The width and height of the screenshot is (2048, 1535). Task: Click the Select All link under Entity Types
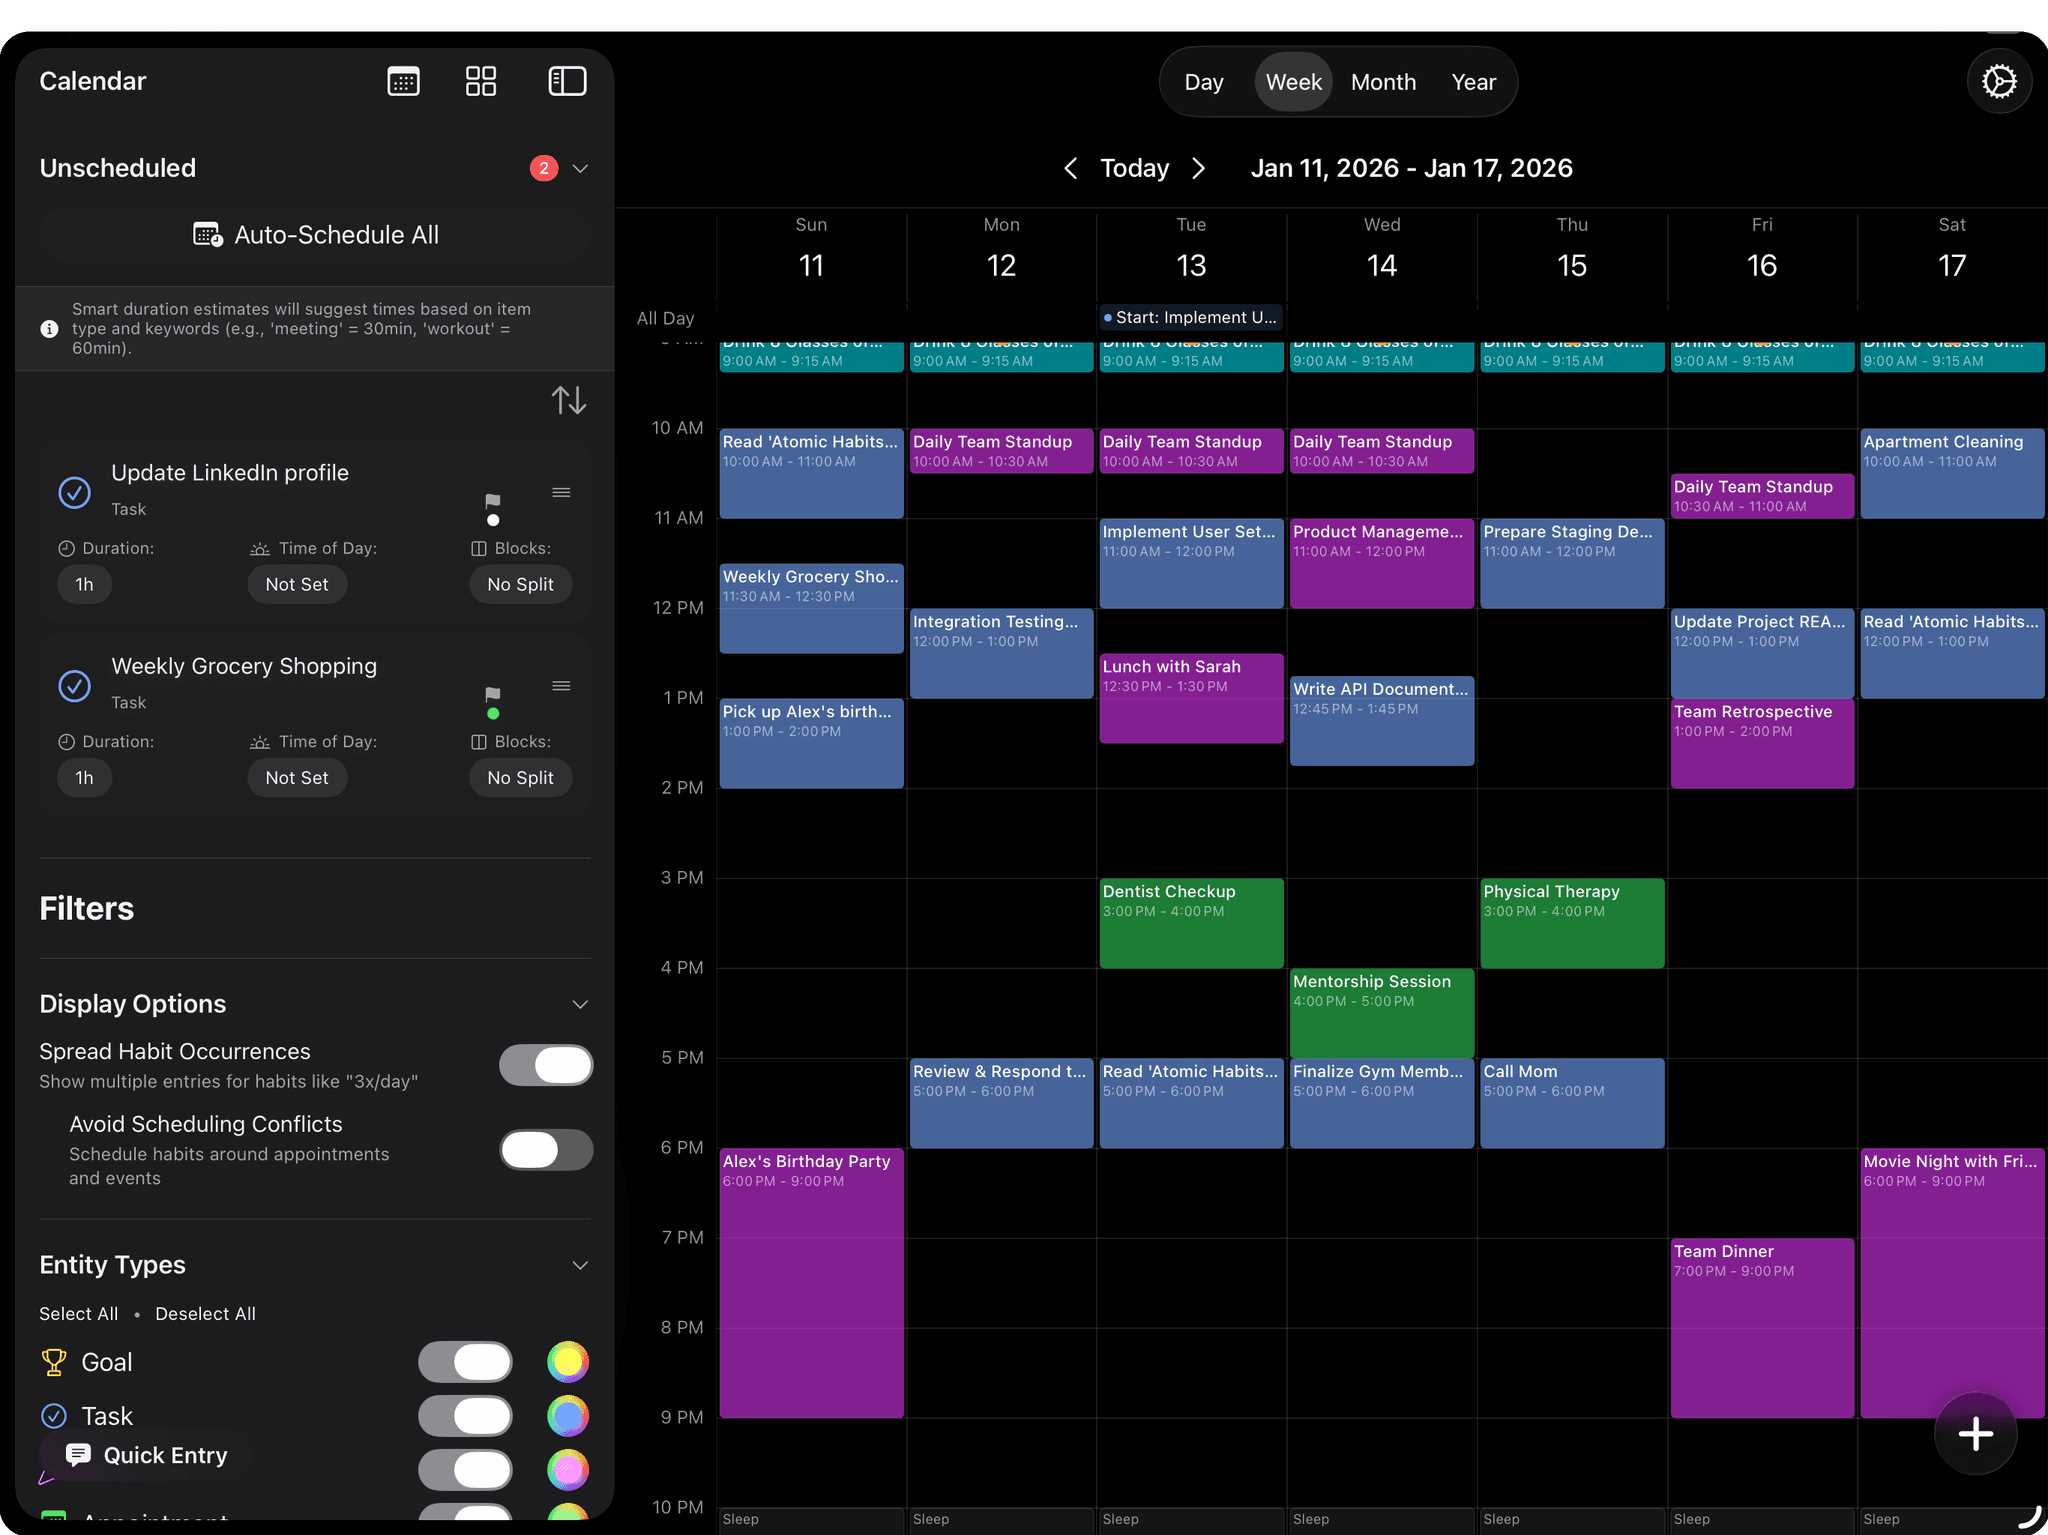tap(78, 1313)
